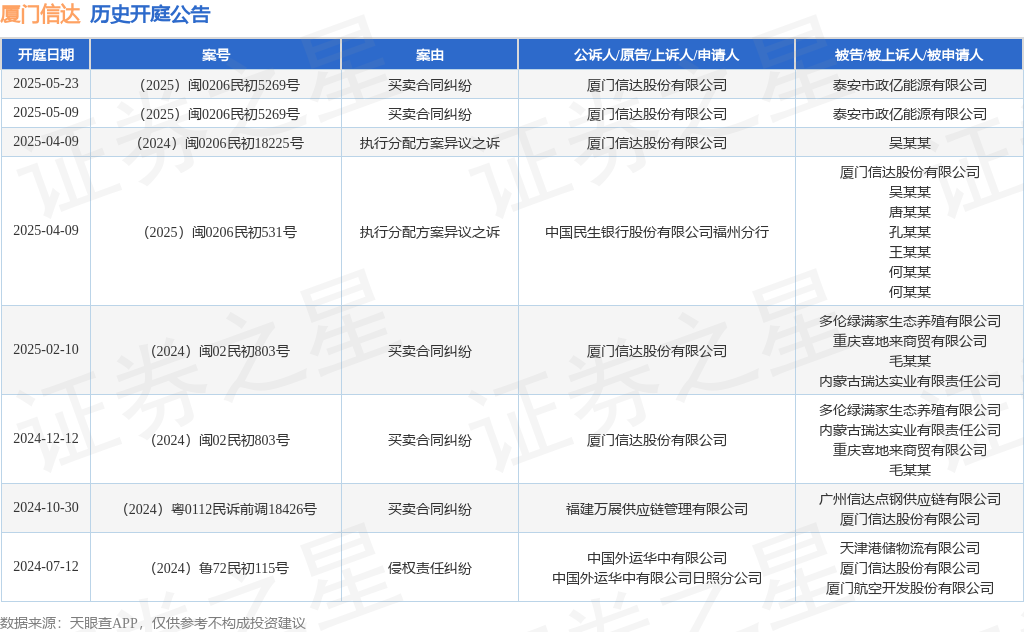Viewport: 1024px width, 632px height.
Task: Click 买卖合同纠纷 in the 2024-10-30 row
Action: 430,509
